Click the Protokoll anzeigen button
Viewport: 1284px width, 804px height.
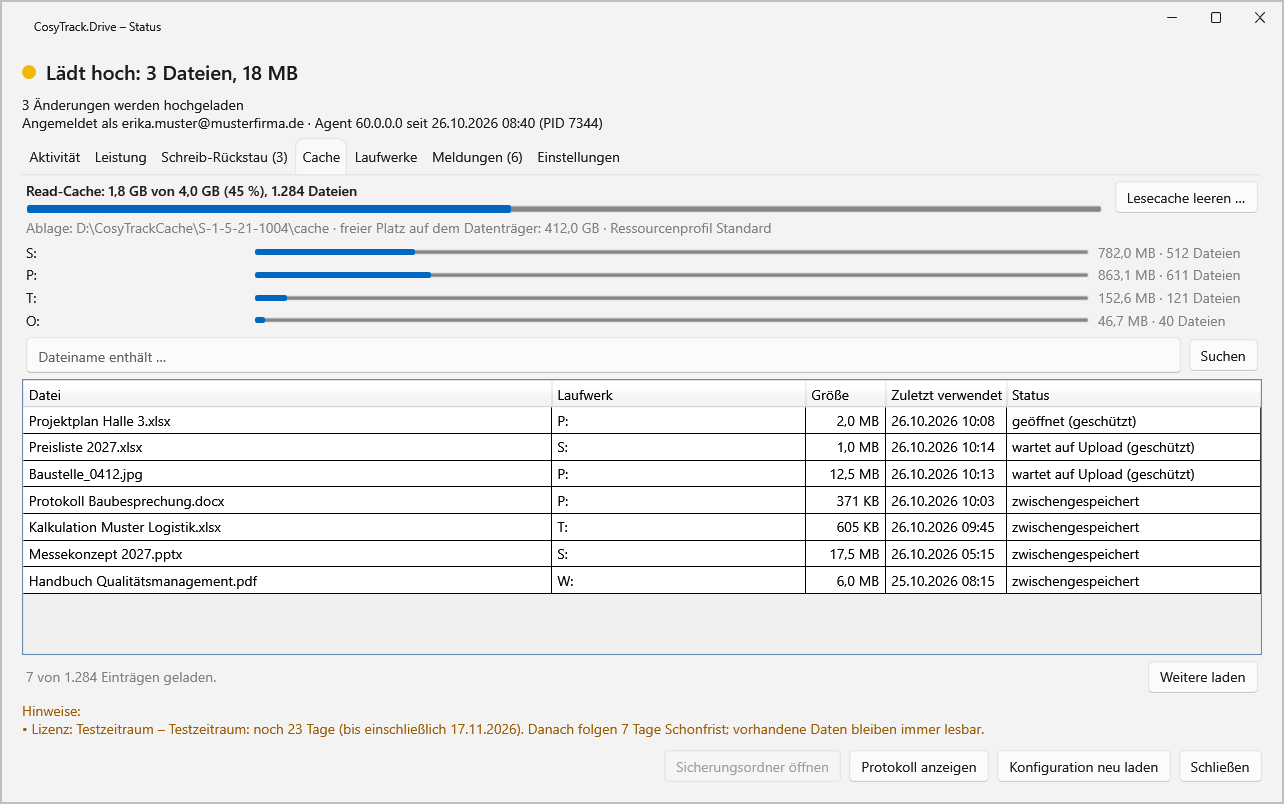coord(919,767)
